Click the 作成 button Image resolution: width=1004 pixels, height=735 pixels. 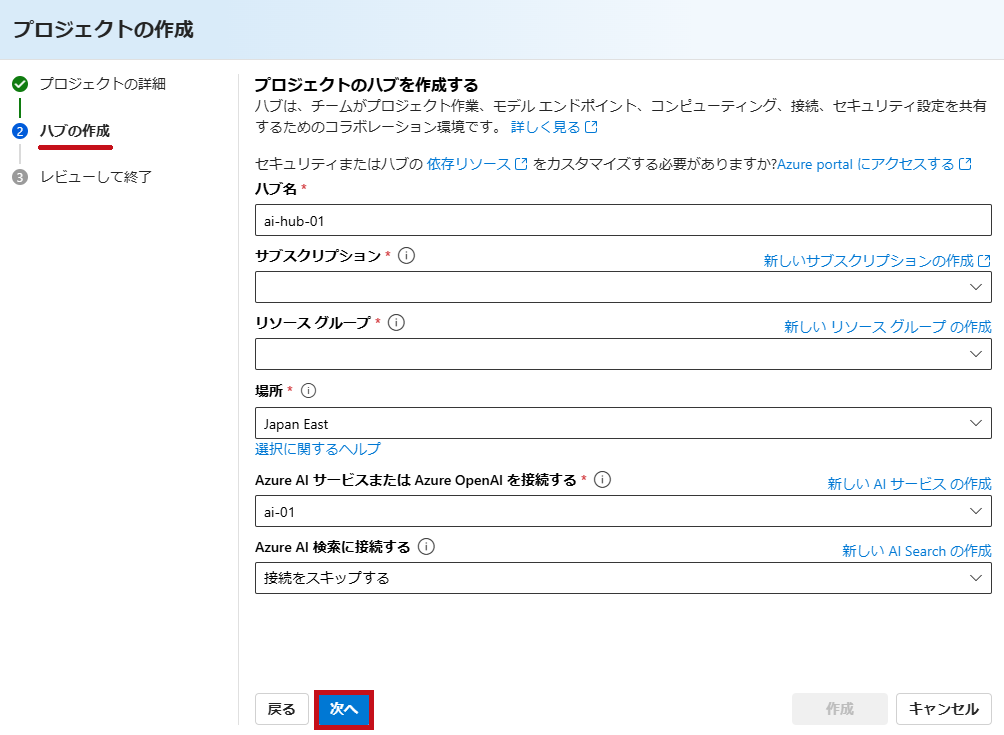(839, 709)
